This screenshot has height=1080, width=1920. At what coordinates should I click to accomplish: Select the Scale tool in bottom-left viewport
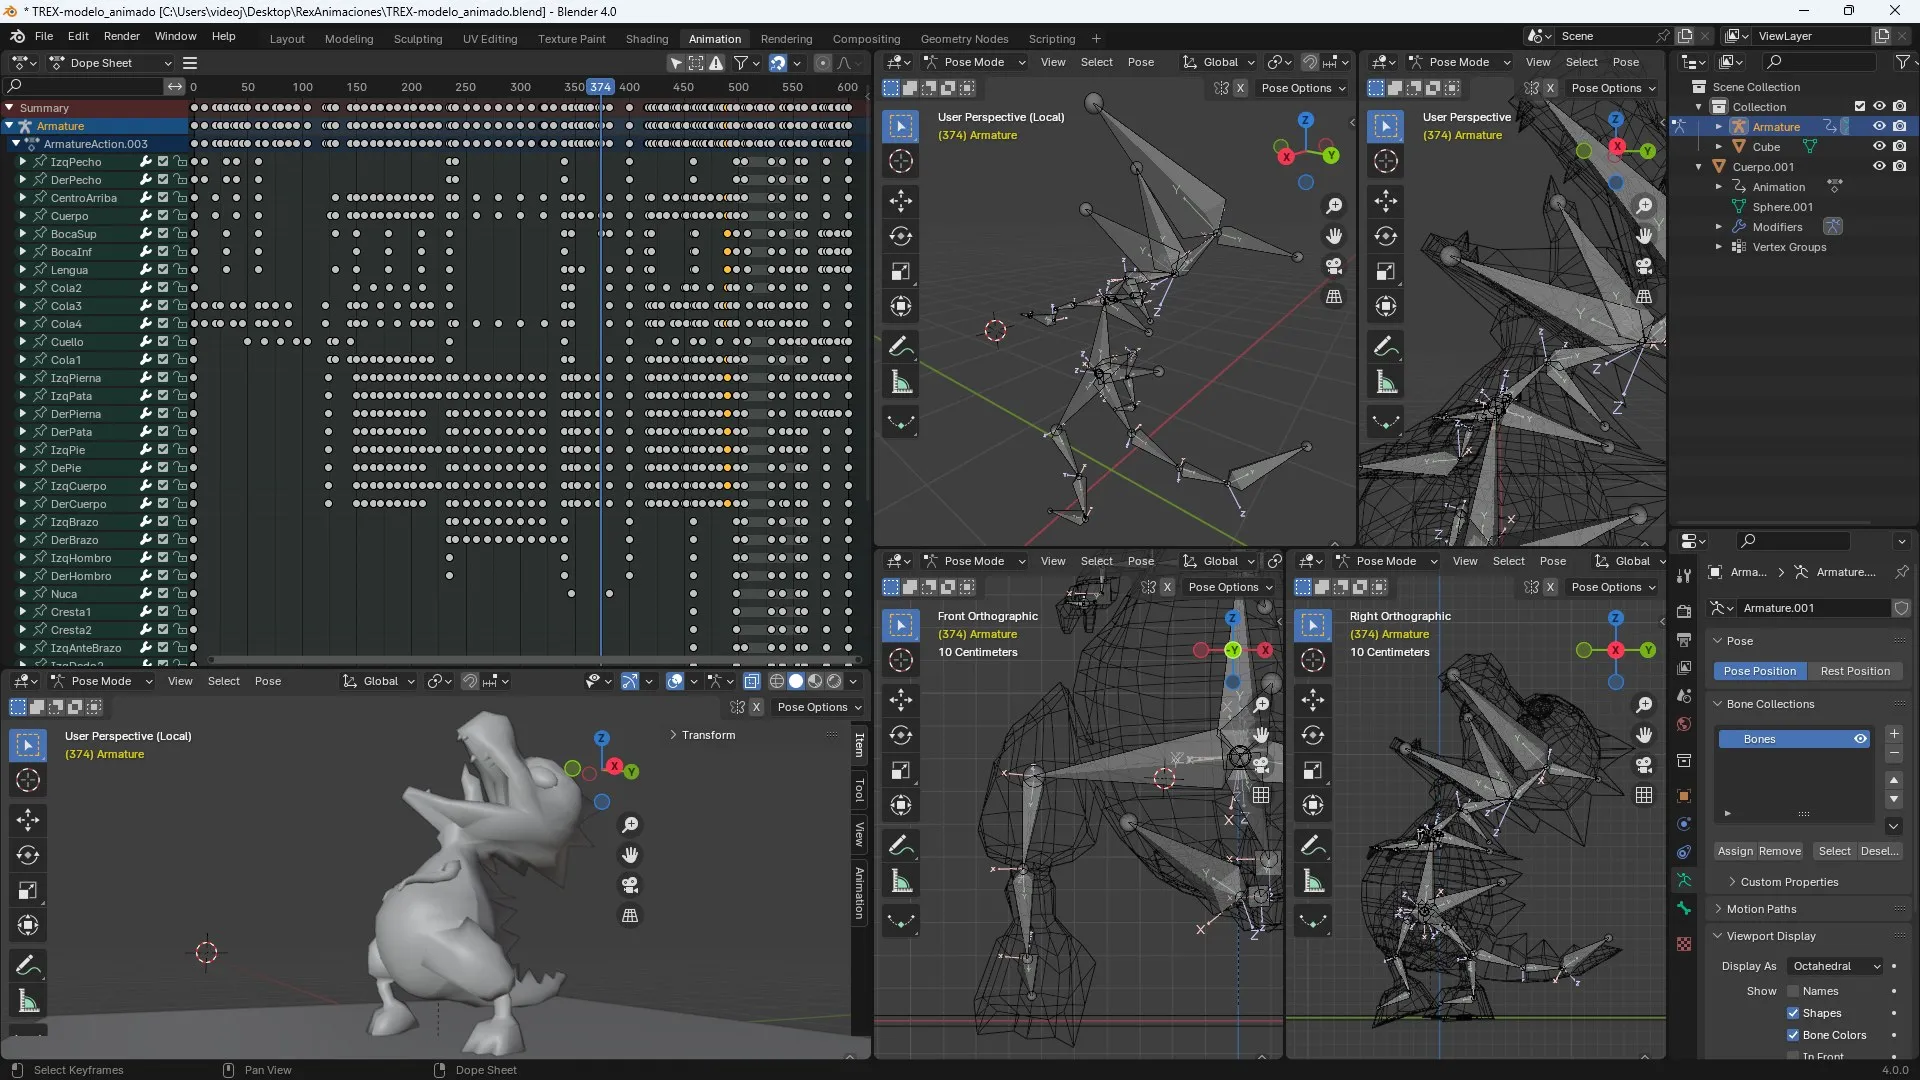(x=28, y=891)
